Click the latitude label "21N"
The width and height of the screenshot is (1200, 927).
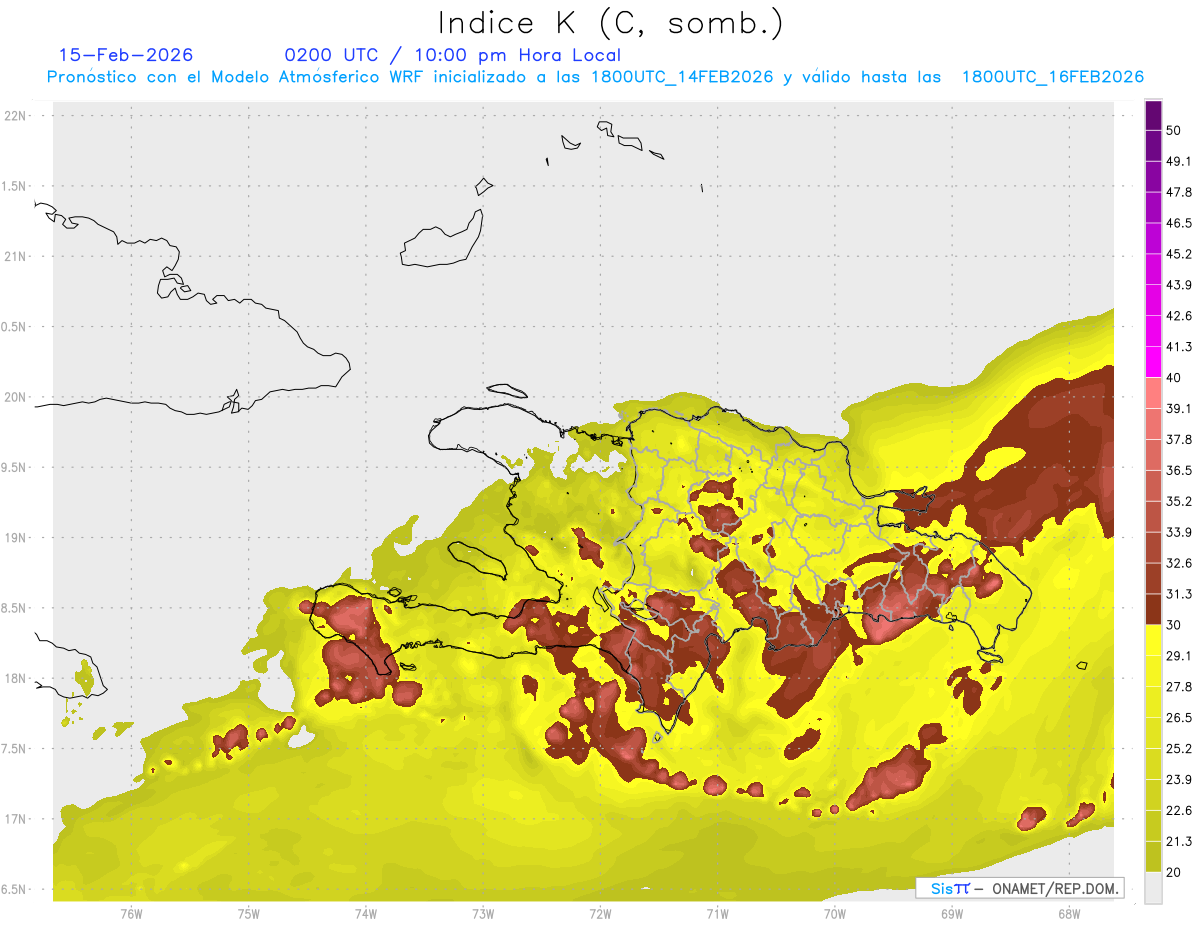tap(16, 257)
